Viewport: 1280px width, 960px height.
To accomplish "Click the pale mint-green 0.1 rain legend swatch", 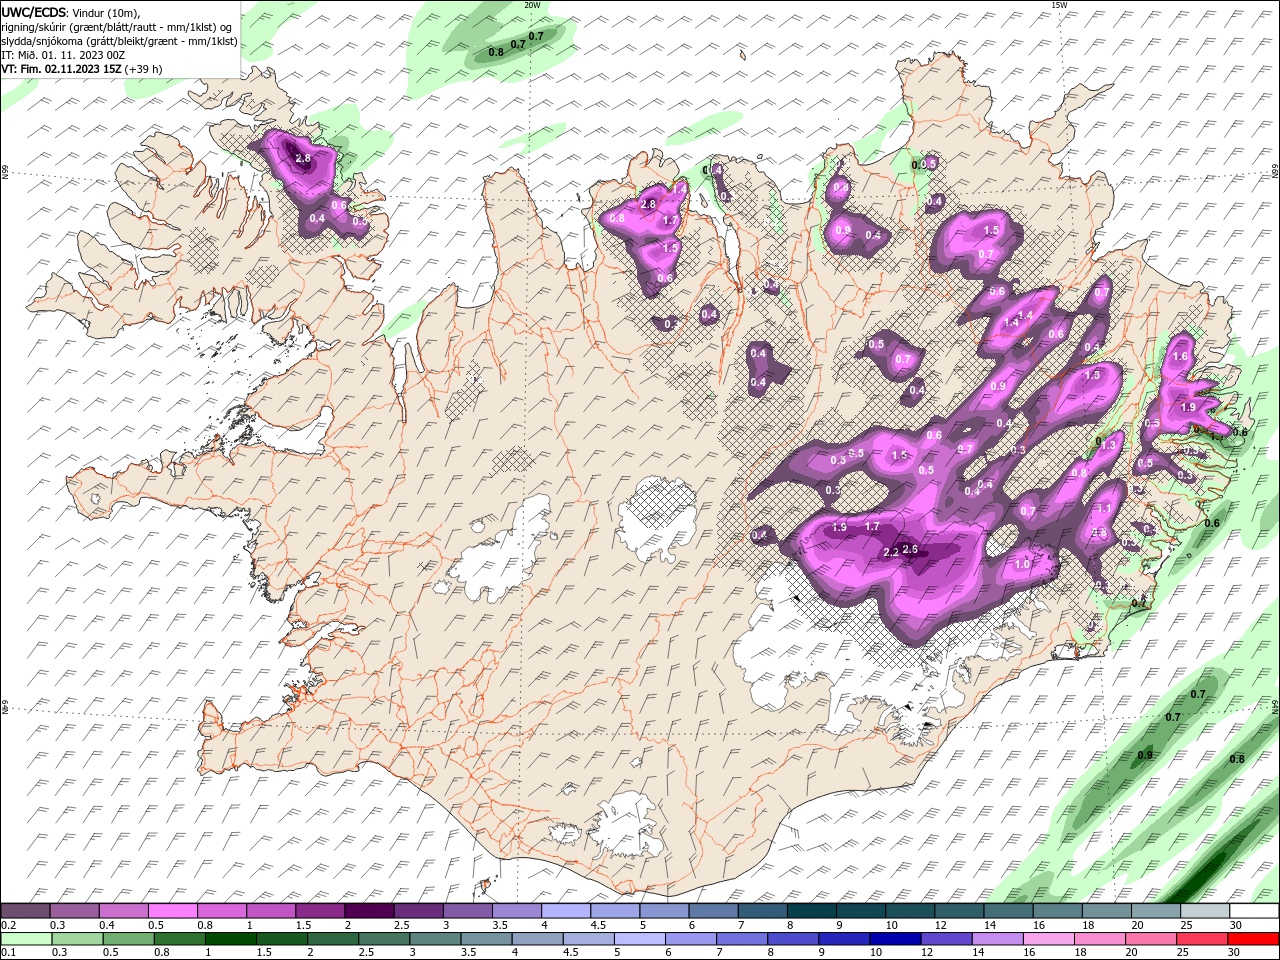I will tap(27, 939).
